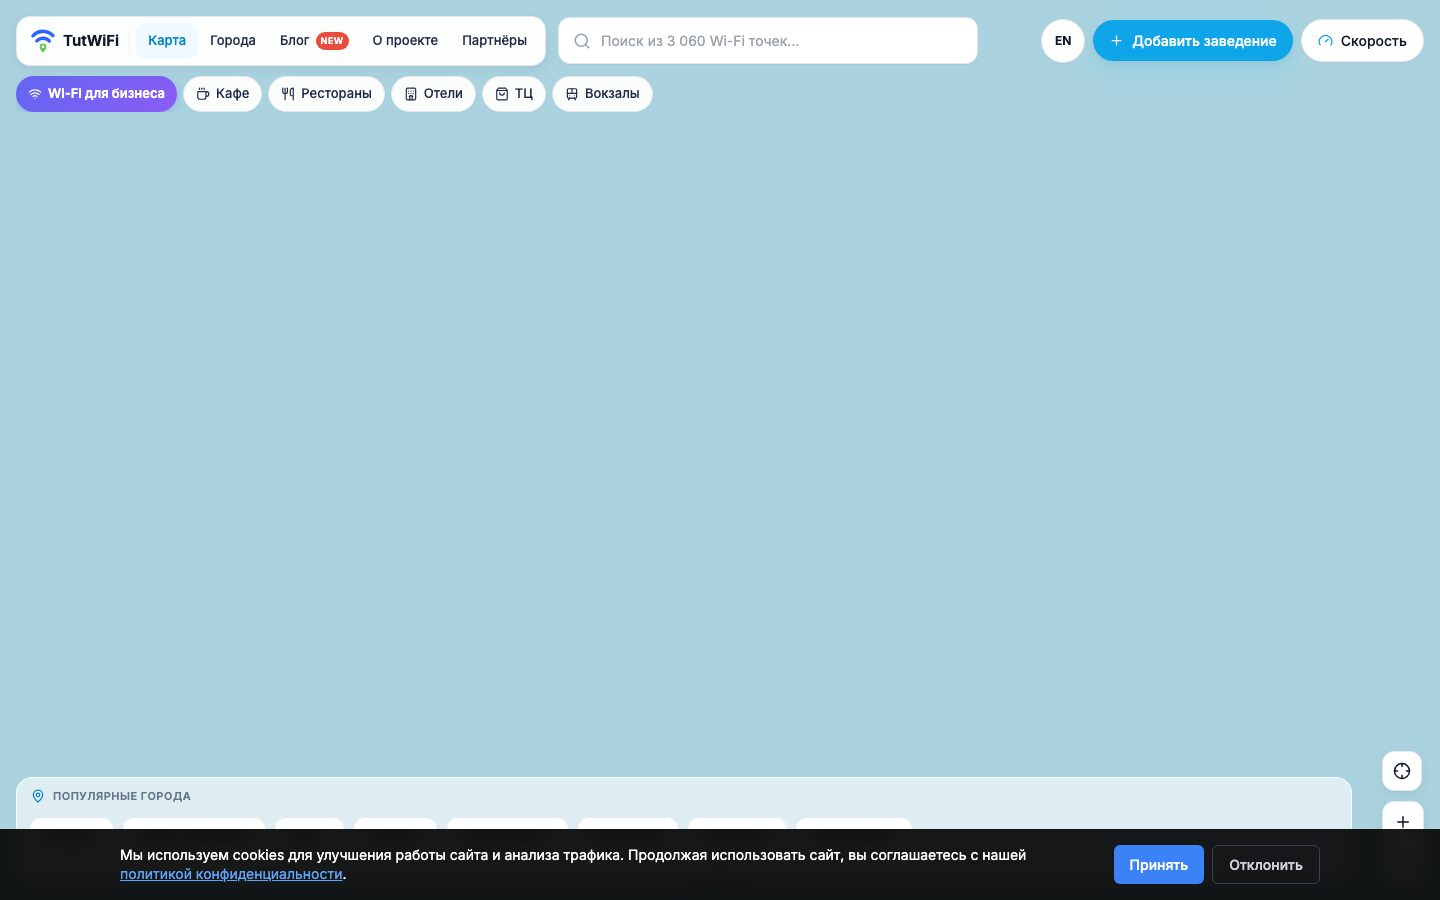Screen dimensions: 1440x900
Task: Filter map by Кафе
Action: [x=223, y=94]
